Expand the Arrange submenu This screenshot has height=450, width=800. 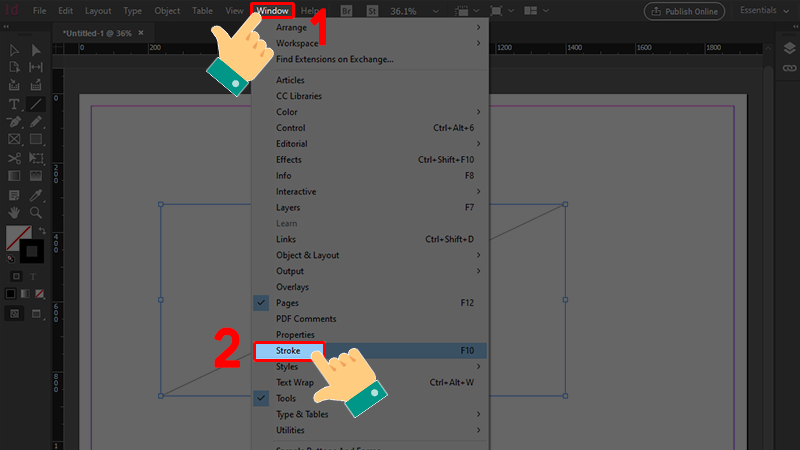(370, 27)
